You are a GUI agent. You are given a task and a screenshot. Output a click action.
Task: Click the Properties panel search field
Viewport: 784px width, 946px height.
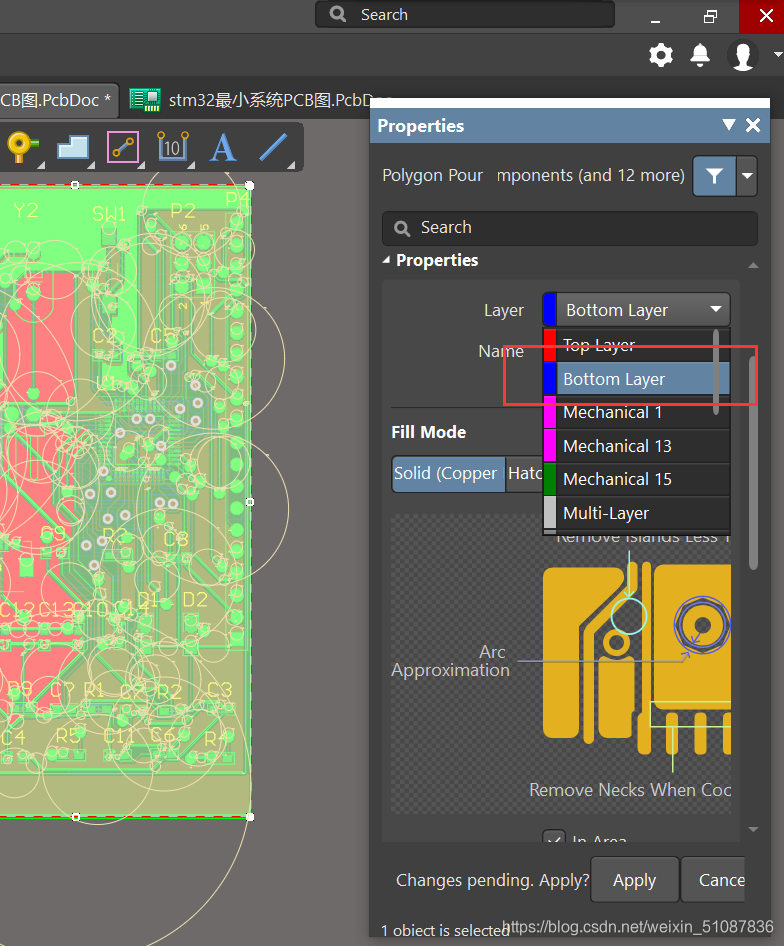pos(570,228)
